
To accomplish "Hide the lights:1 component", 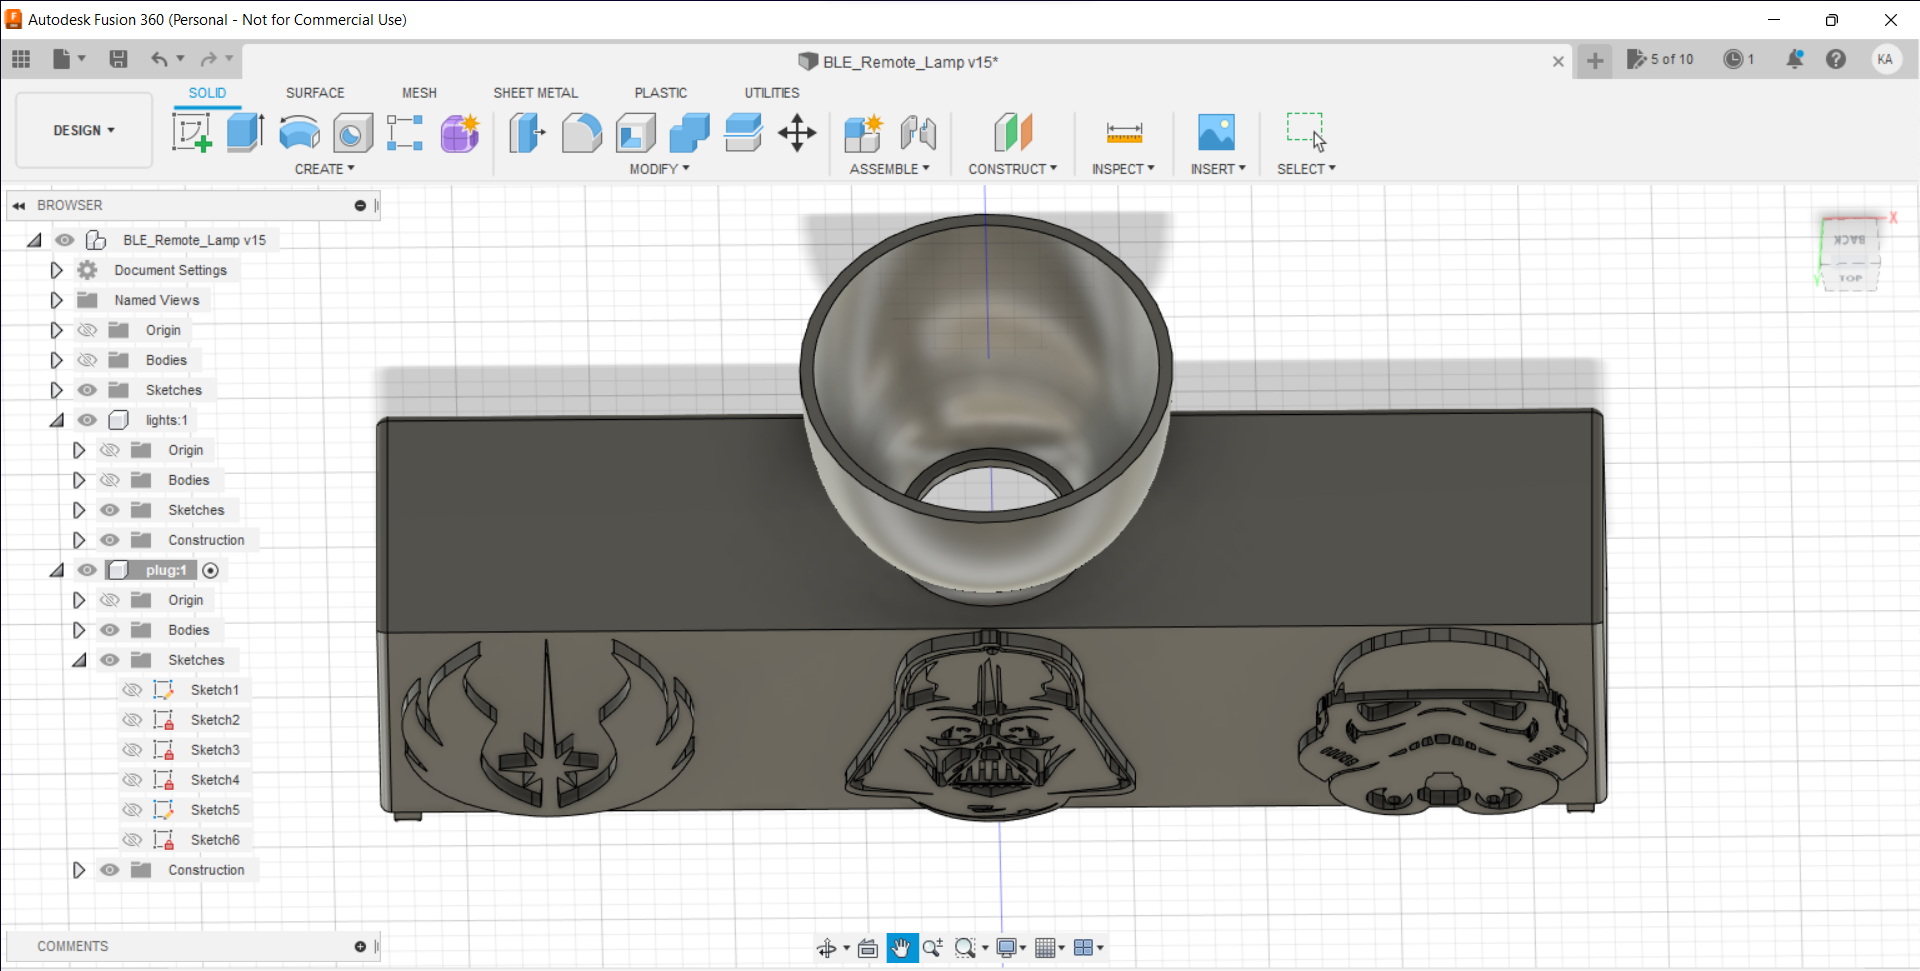I will point(87,420).
